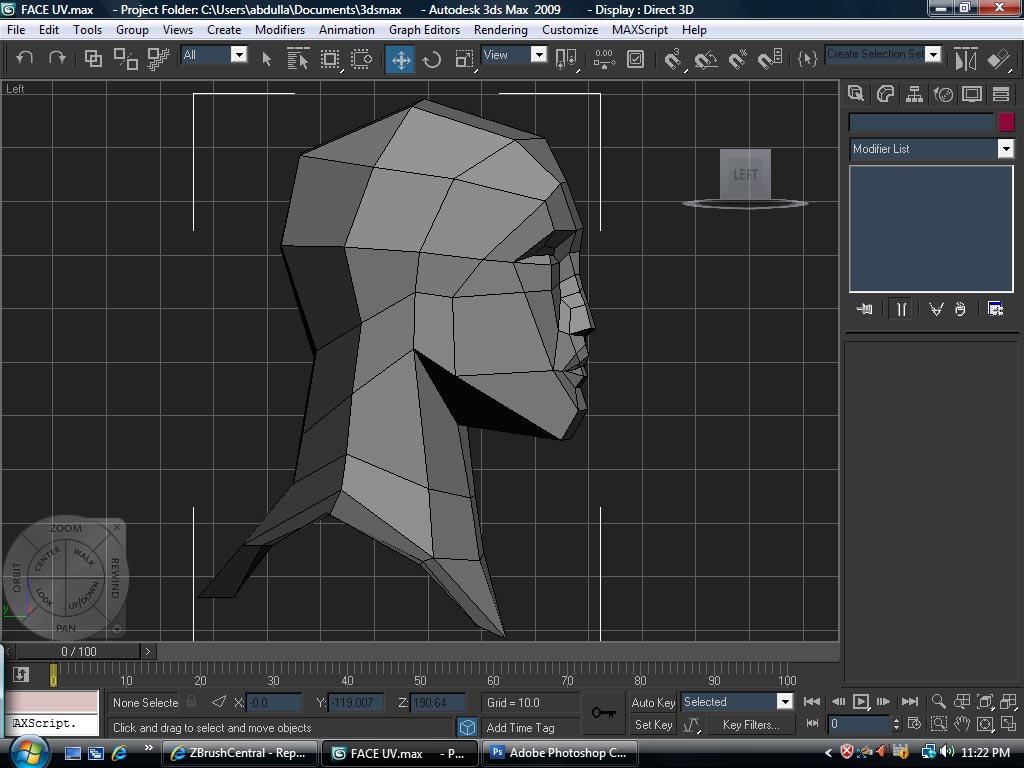Activate the Select and Rotate tool
The height and width of the screenshot is (768, 1024).
tap(432, 59)
